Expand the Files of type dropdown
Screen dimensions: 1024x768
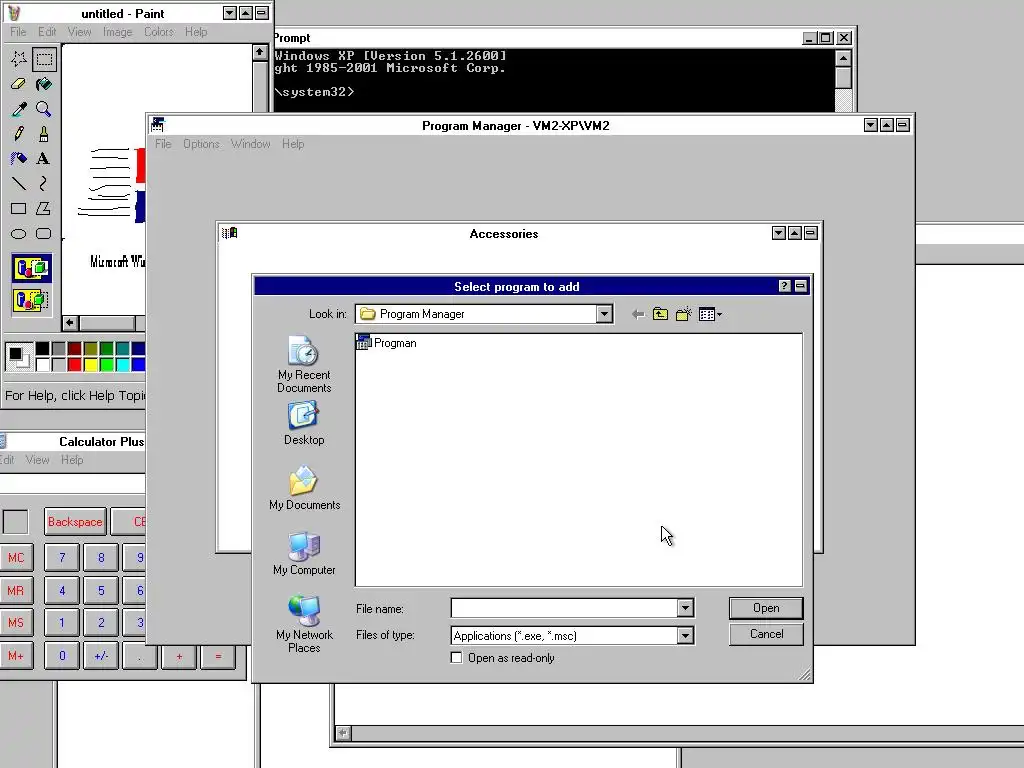[x=684, y=635]
